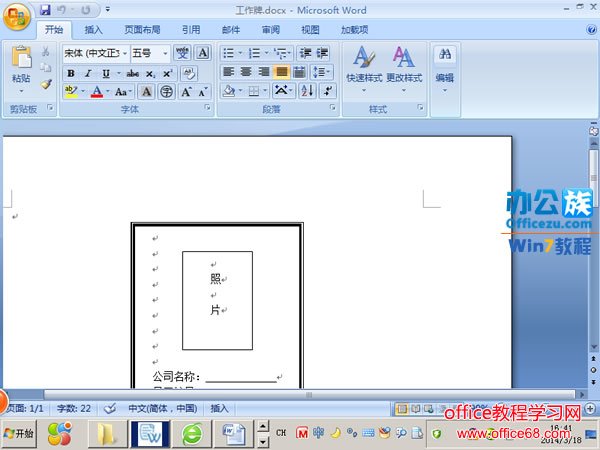Click the language indicator 中文(简体, 中国)
This screenshot has width=600, height=450.
(163, 409)
